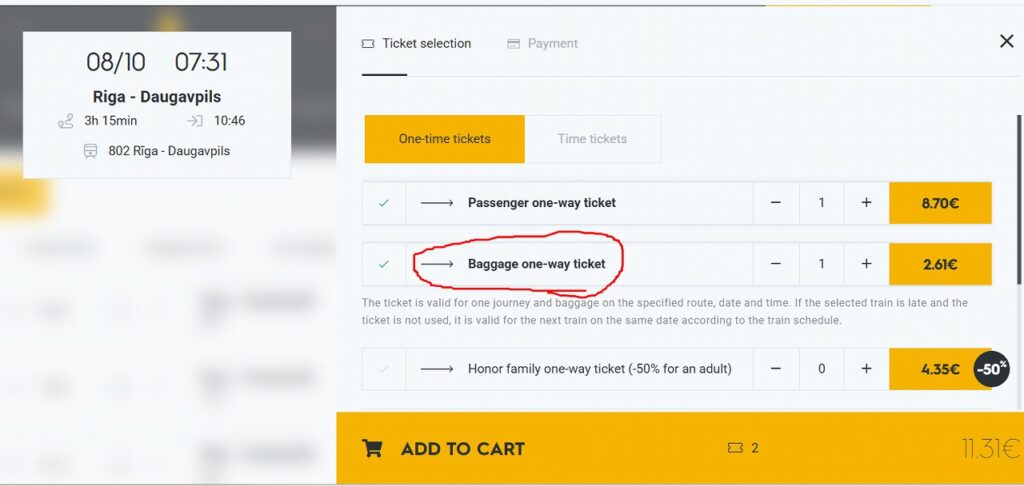Image resolution: width=1024 pixels, height=486 pixels.
Task: Enable Honor family ticket checkmark
Action: pyautogui.click(x=384, y=369)
